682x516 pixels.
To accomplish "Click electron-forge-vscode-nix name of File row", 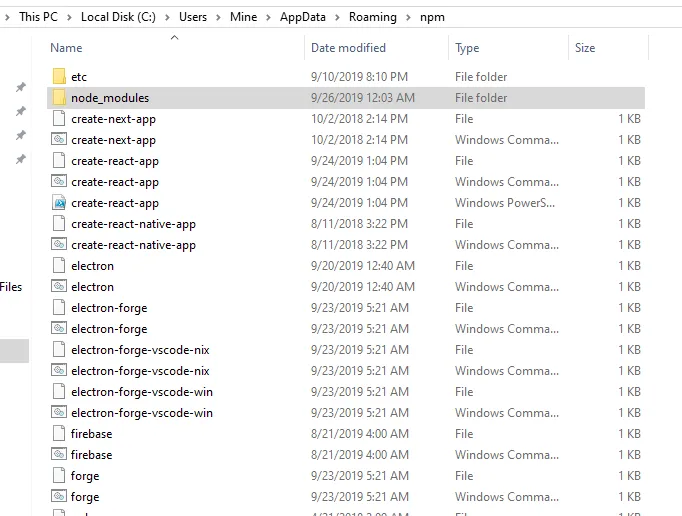I will (x=140, y=350).
